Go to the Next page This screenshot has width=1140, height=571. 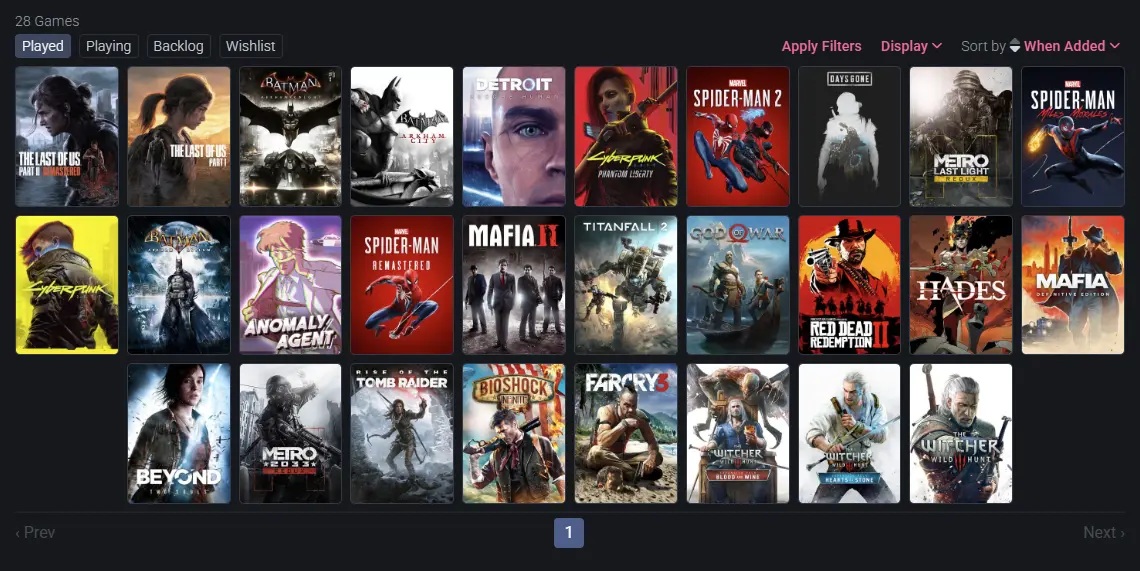point(1104,532)
